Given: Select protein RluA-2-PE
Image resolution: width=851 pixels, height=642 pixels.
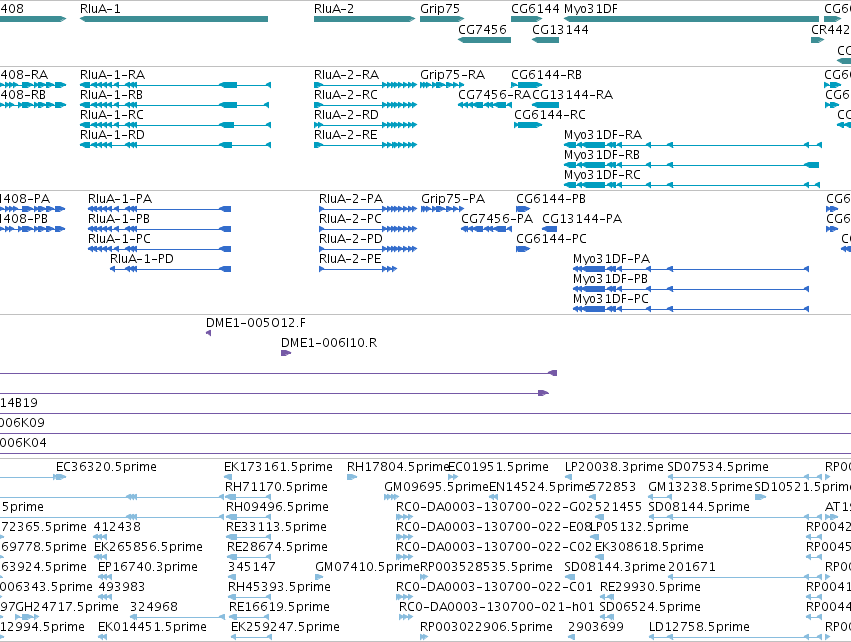Looking at the screenshot, I should (350, 259).
